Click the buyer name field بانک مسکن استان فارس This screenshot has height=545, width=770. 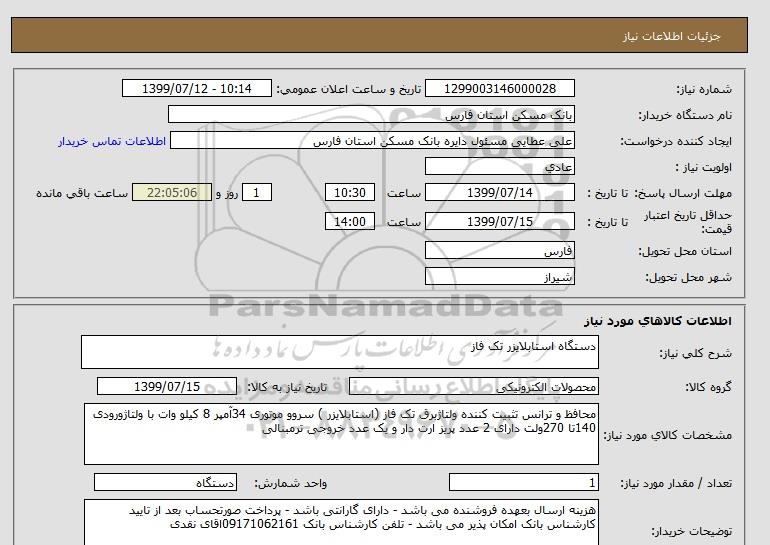coord(371,115)
